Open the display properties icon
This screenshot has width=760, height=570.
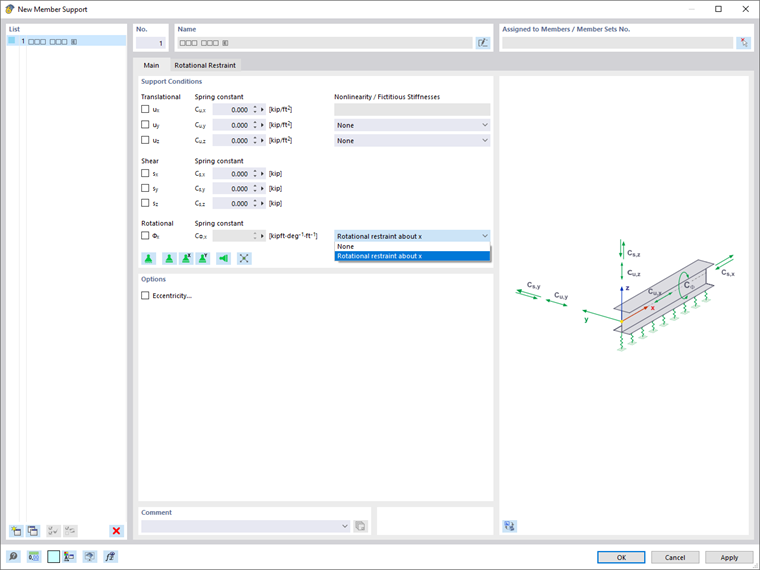(x=69, y=556)
